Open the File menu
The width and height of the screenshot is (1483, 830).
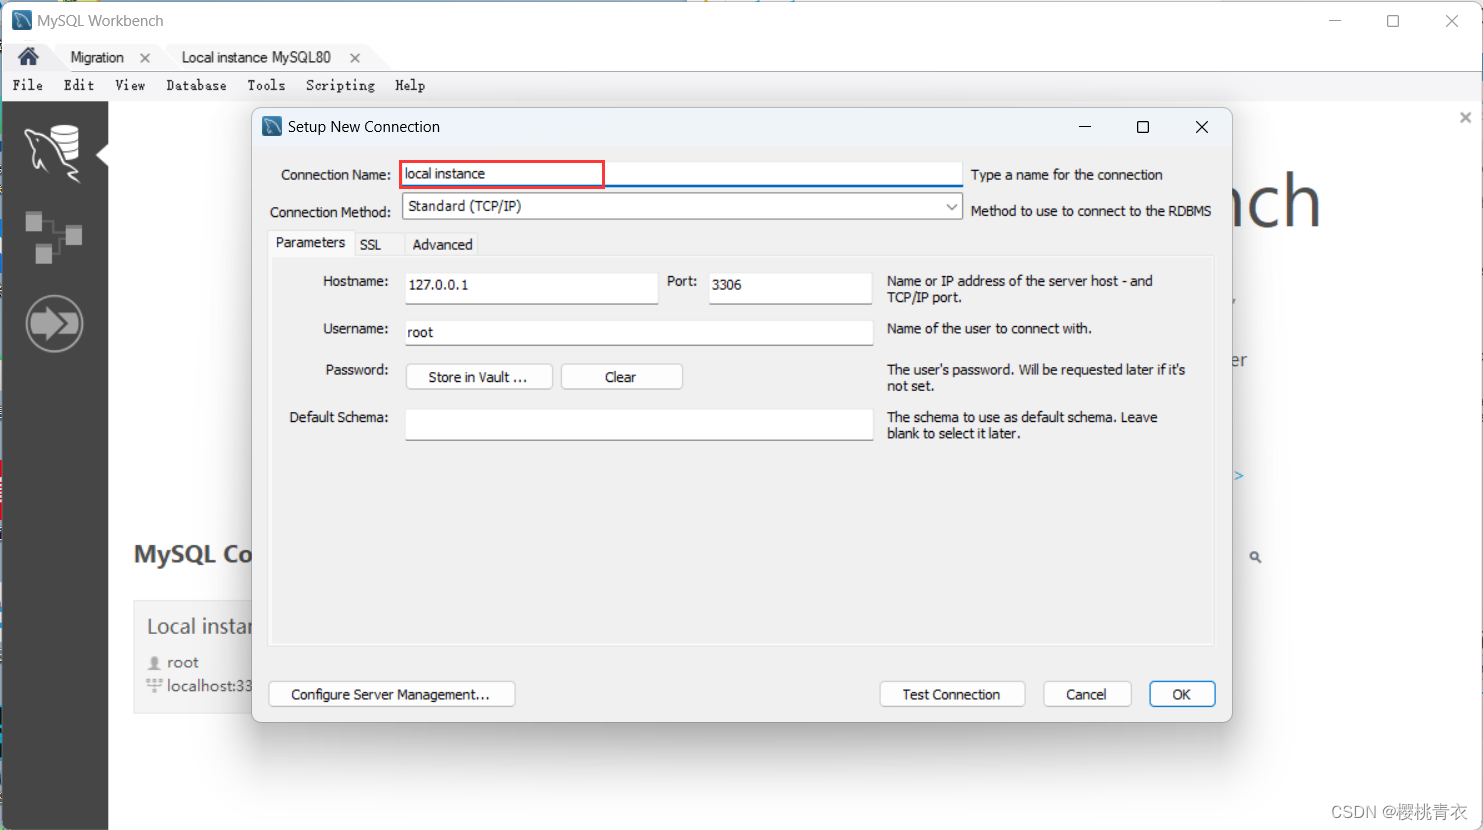[28, 86]
